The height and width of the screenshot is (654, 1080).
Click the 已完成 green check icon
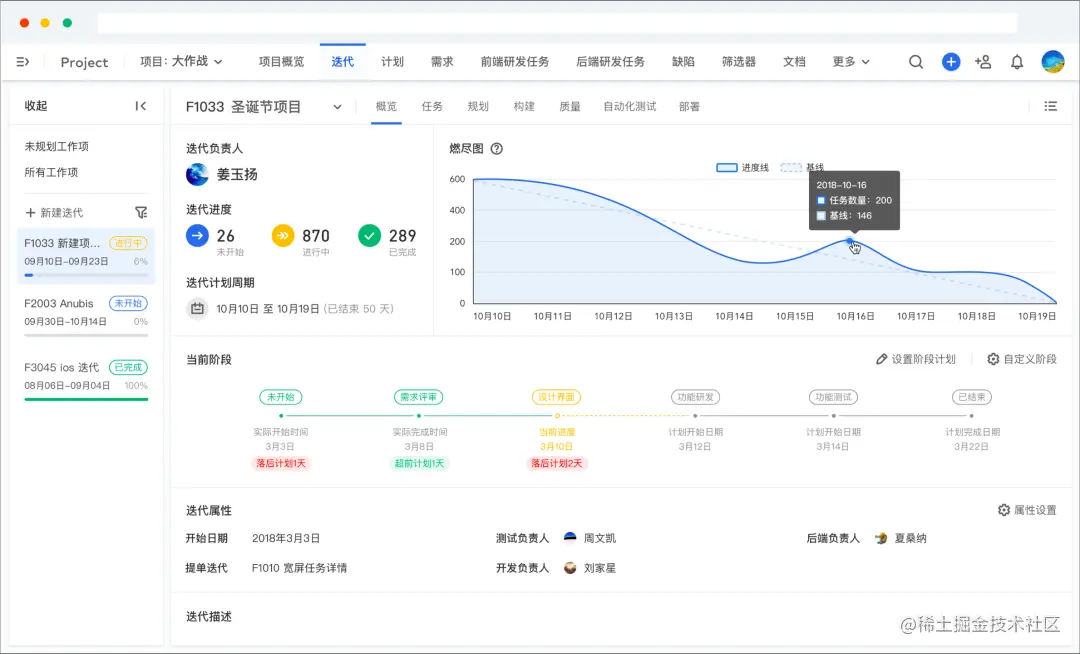tap(369, 235)
